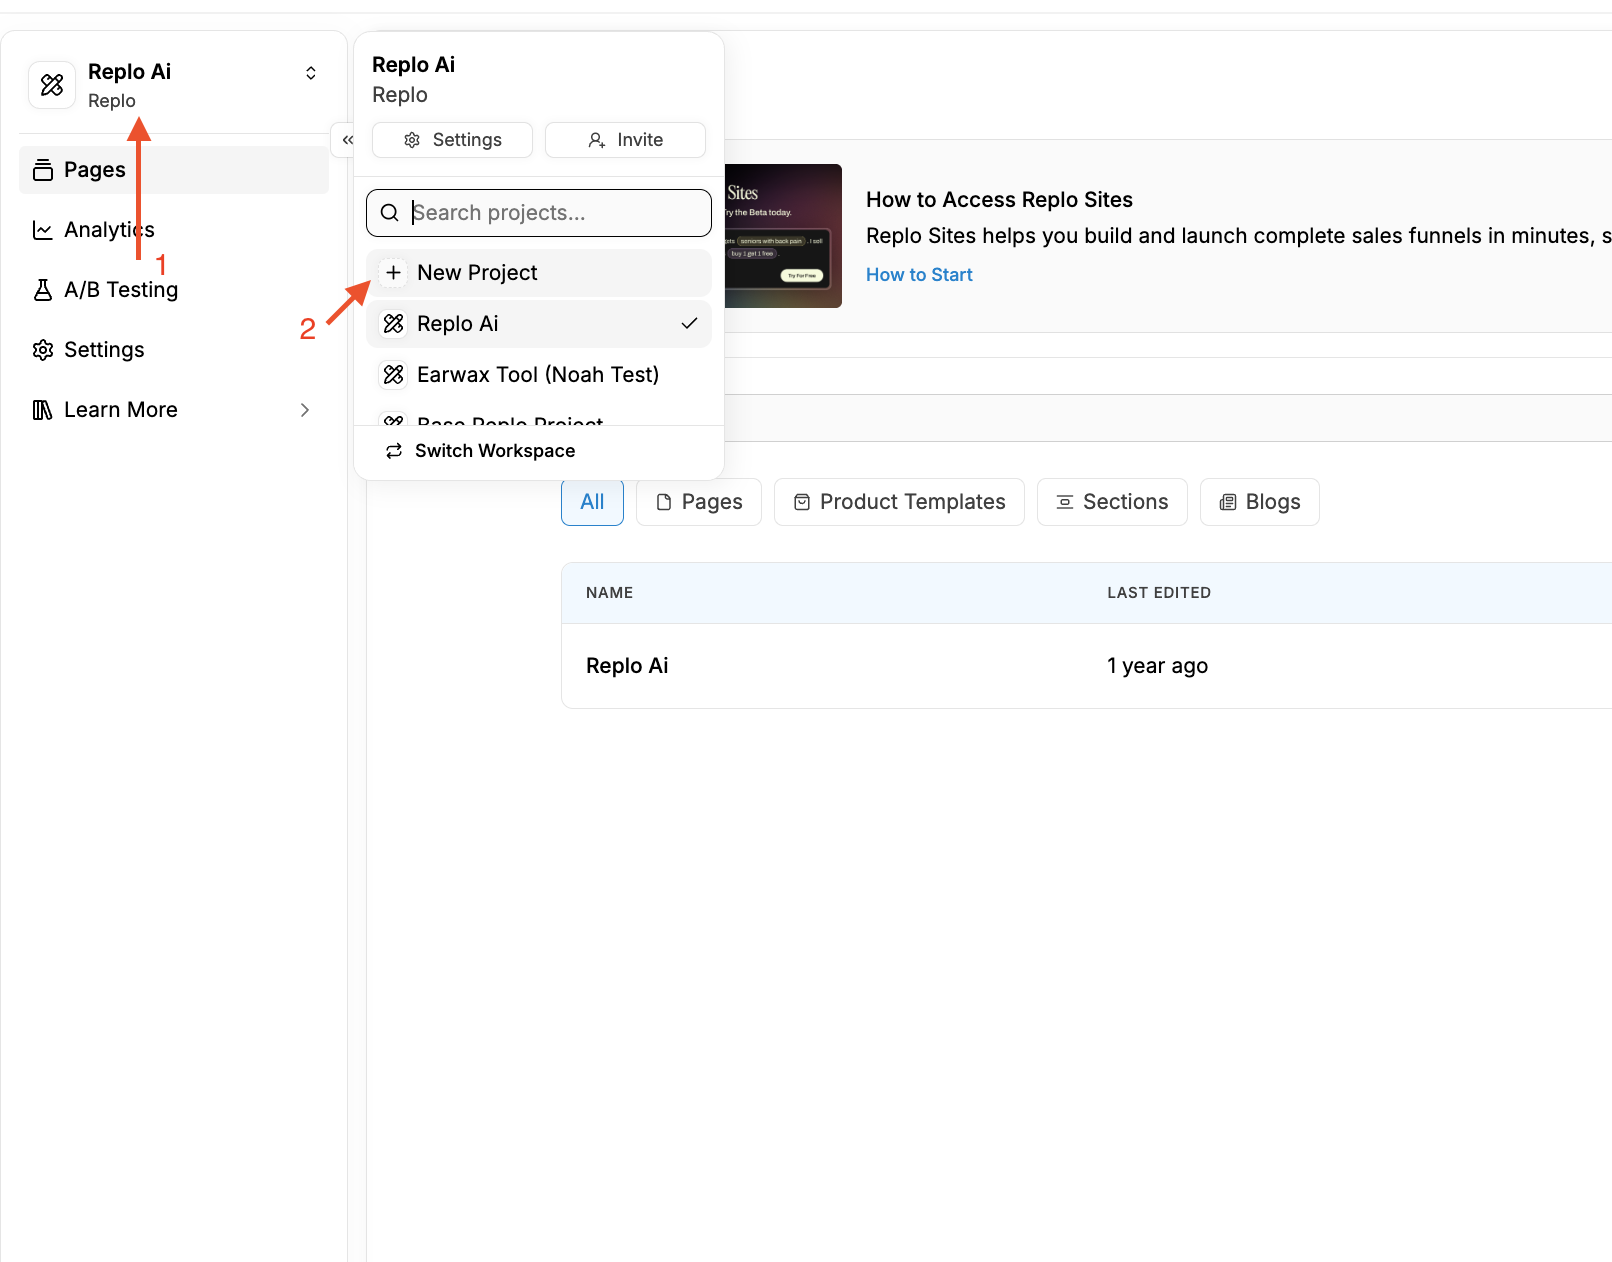Click the magnifier icon in project search
Screen dimensions: 1612x1262
click(x=390, y=213)
